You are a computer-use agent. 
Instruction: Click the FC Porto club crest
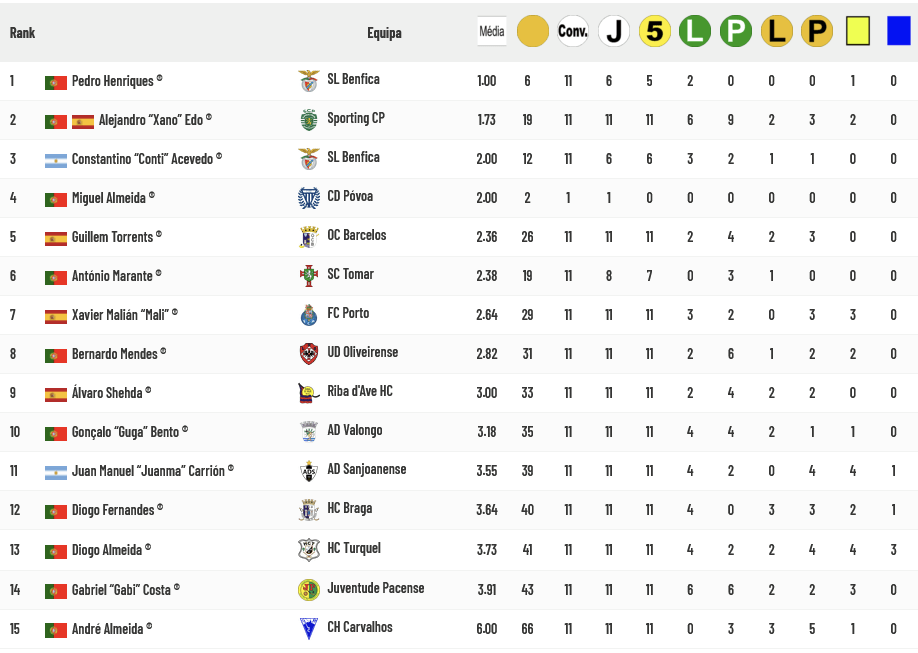[x=309, y=315]
